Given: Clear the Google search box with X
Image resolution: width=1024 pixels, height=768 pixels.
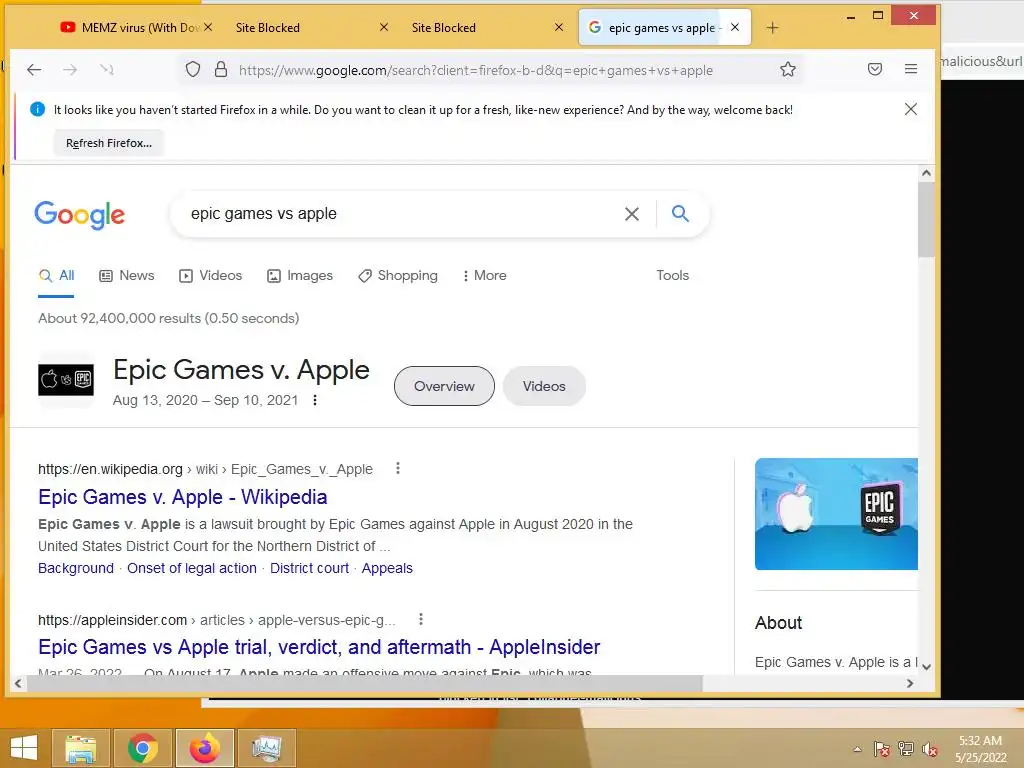Looking at the screenshot, I should point(632,214).
